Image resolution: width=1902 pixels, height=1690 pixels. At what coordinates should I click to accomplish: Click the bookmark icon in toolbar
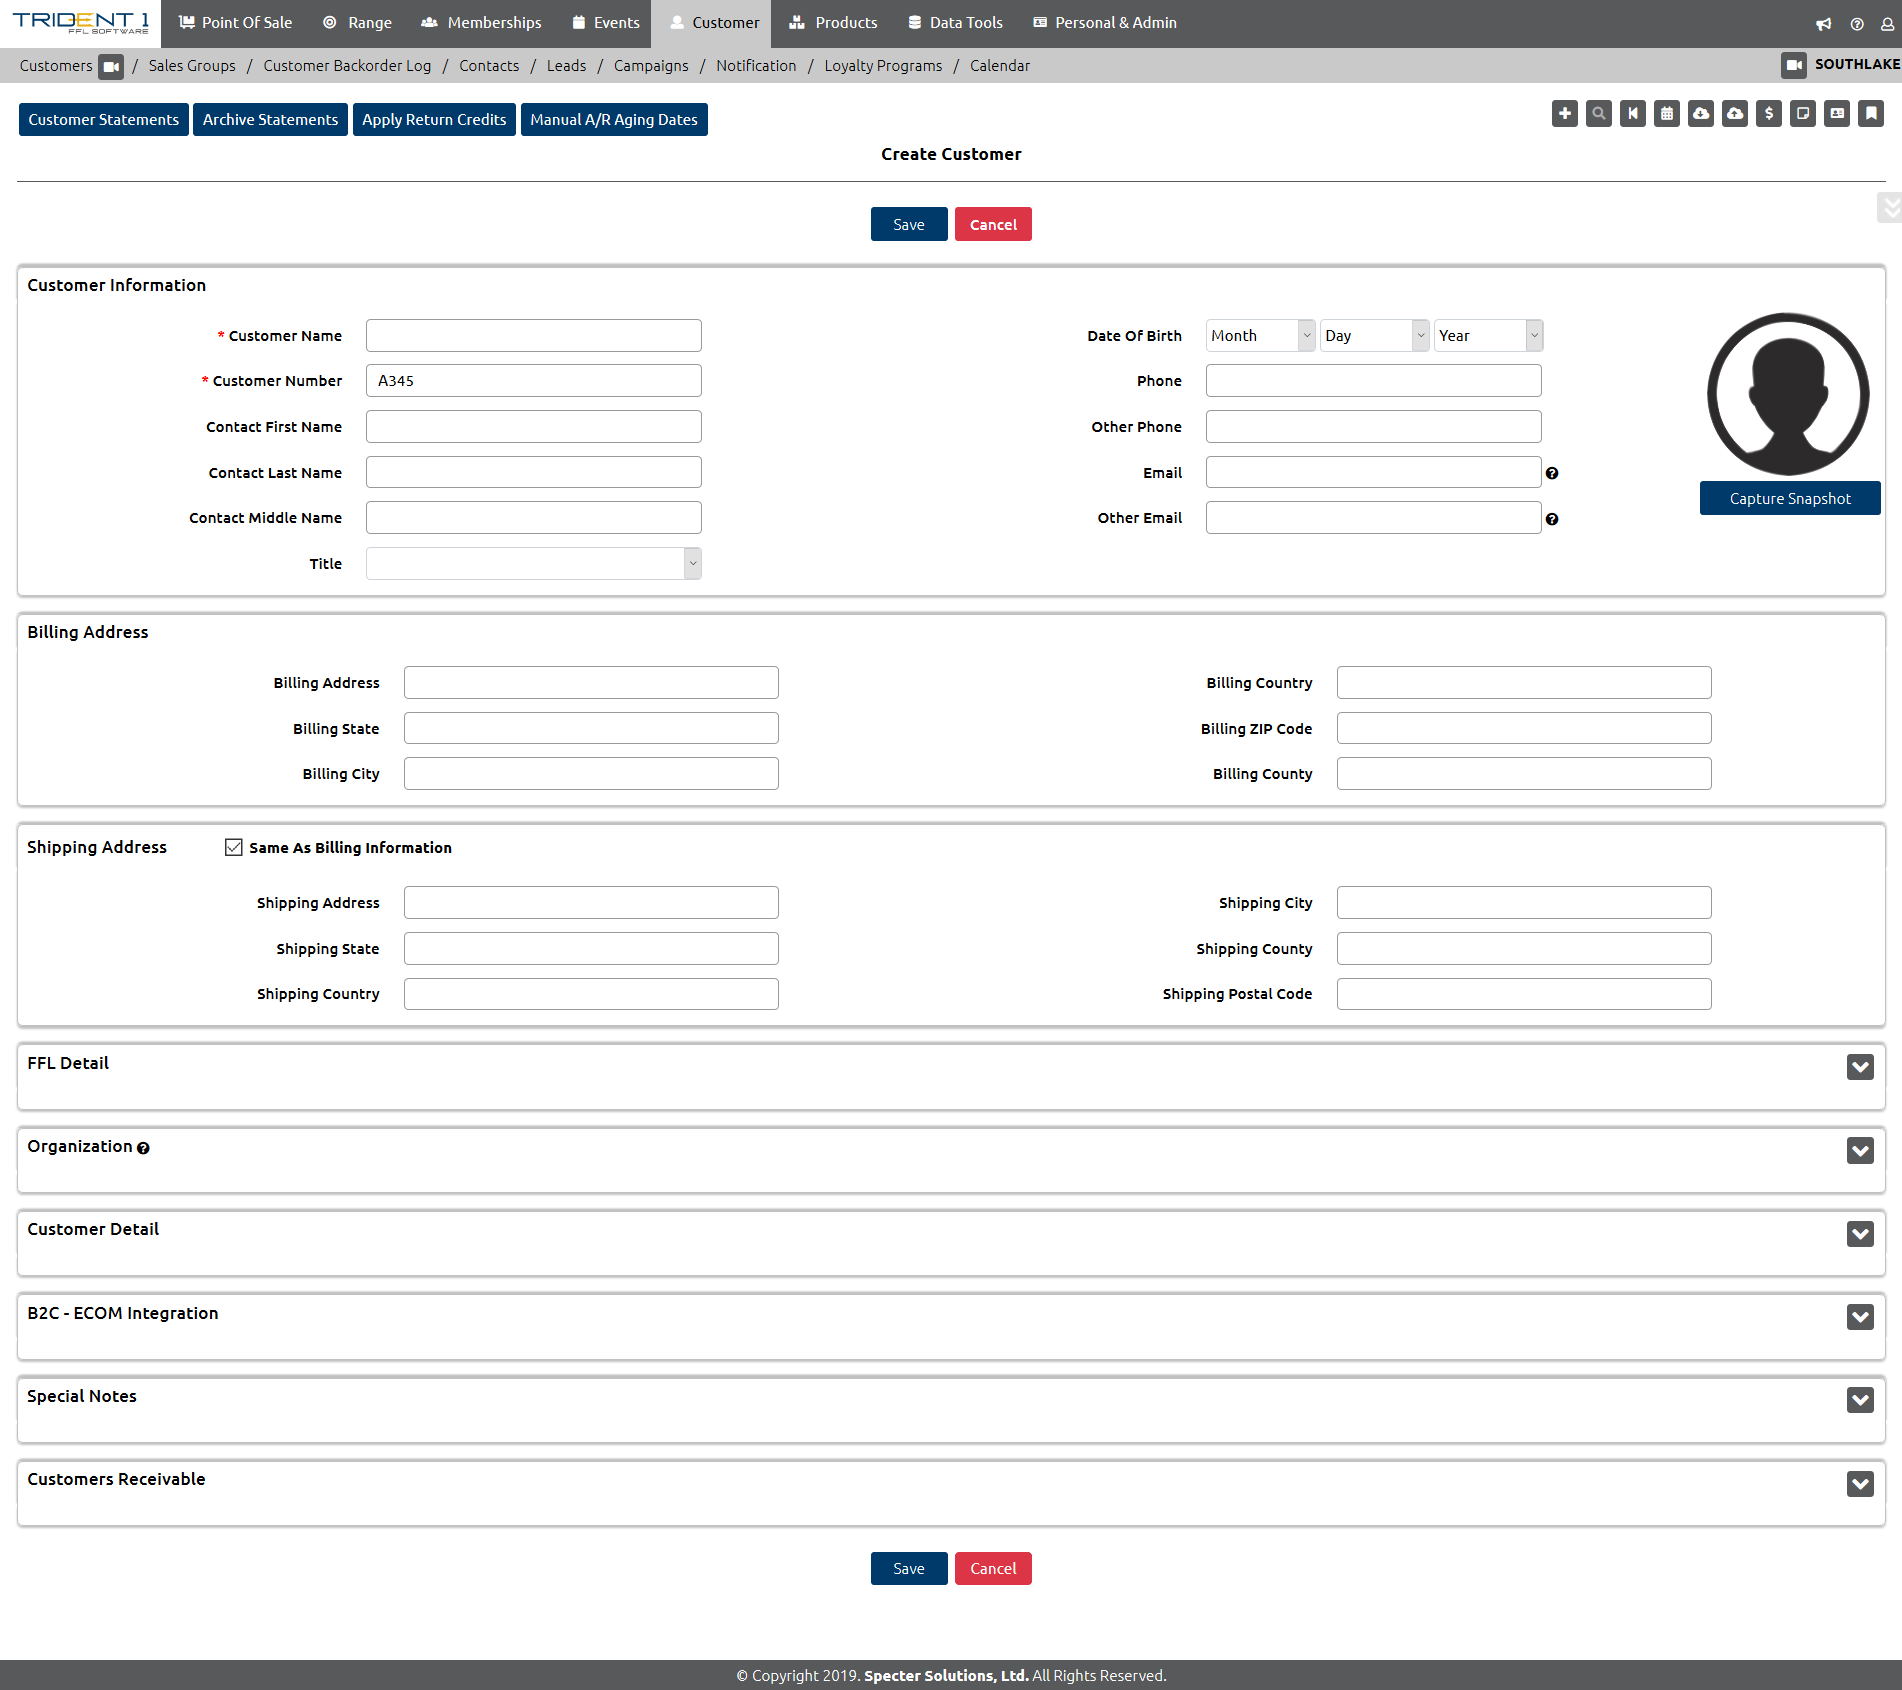click(x=1871, y=114)
